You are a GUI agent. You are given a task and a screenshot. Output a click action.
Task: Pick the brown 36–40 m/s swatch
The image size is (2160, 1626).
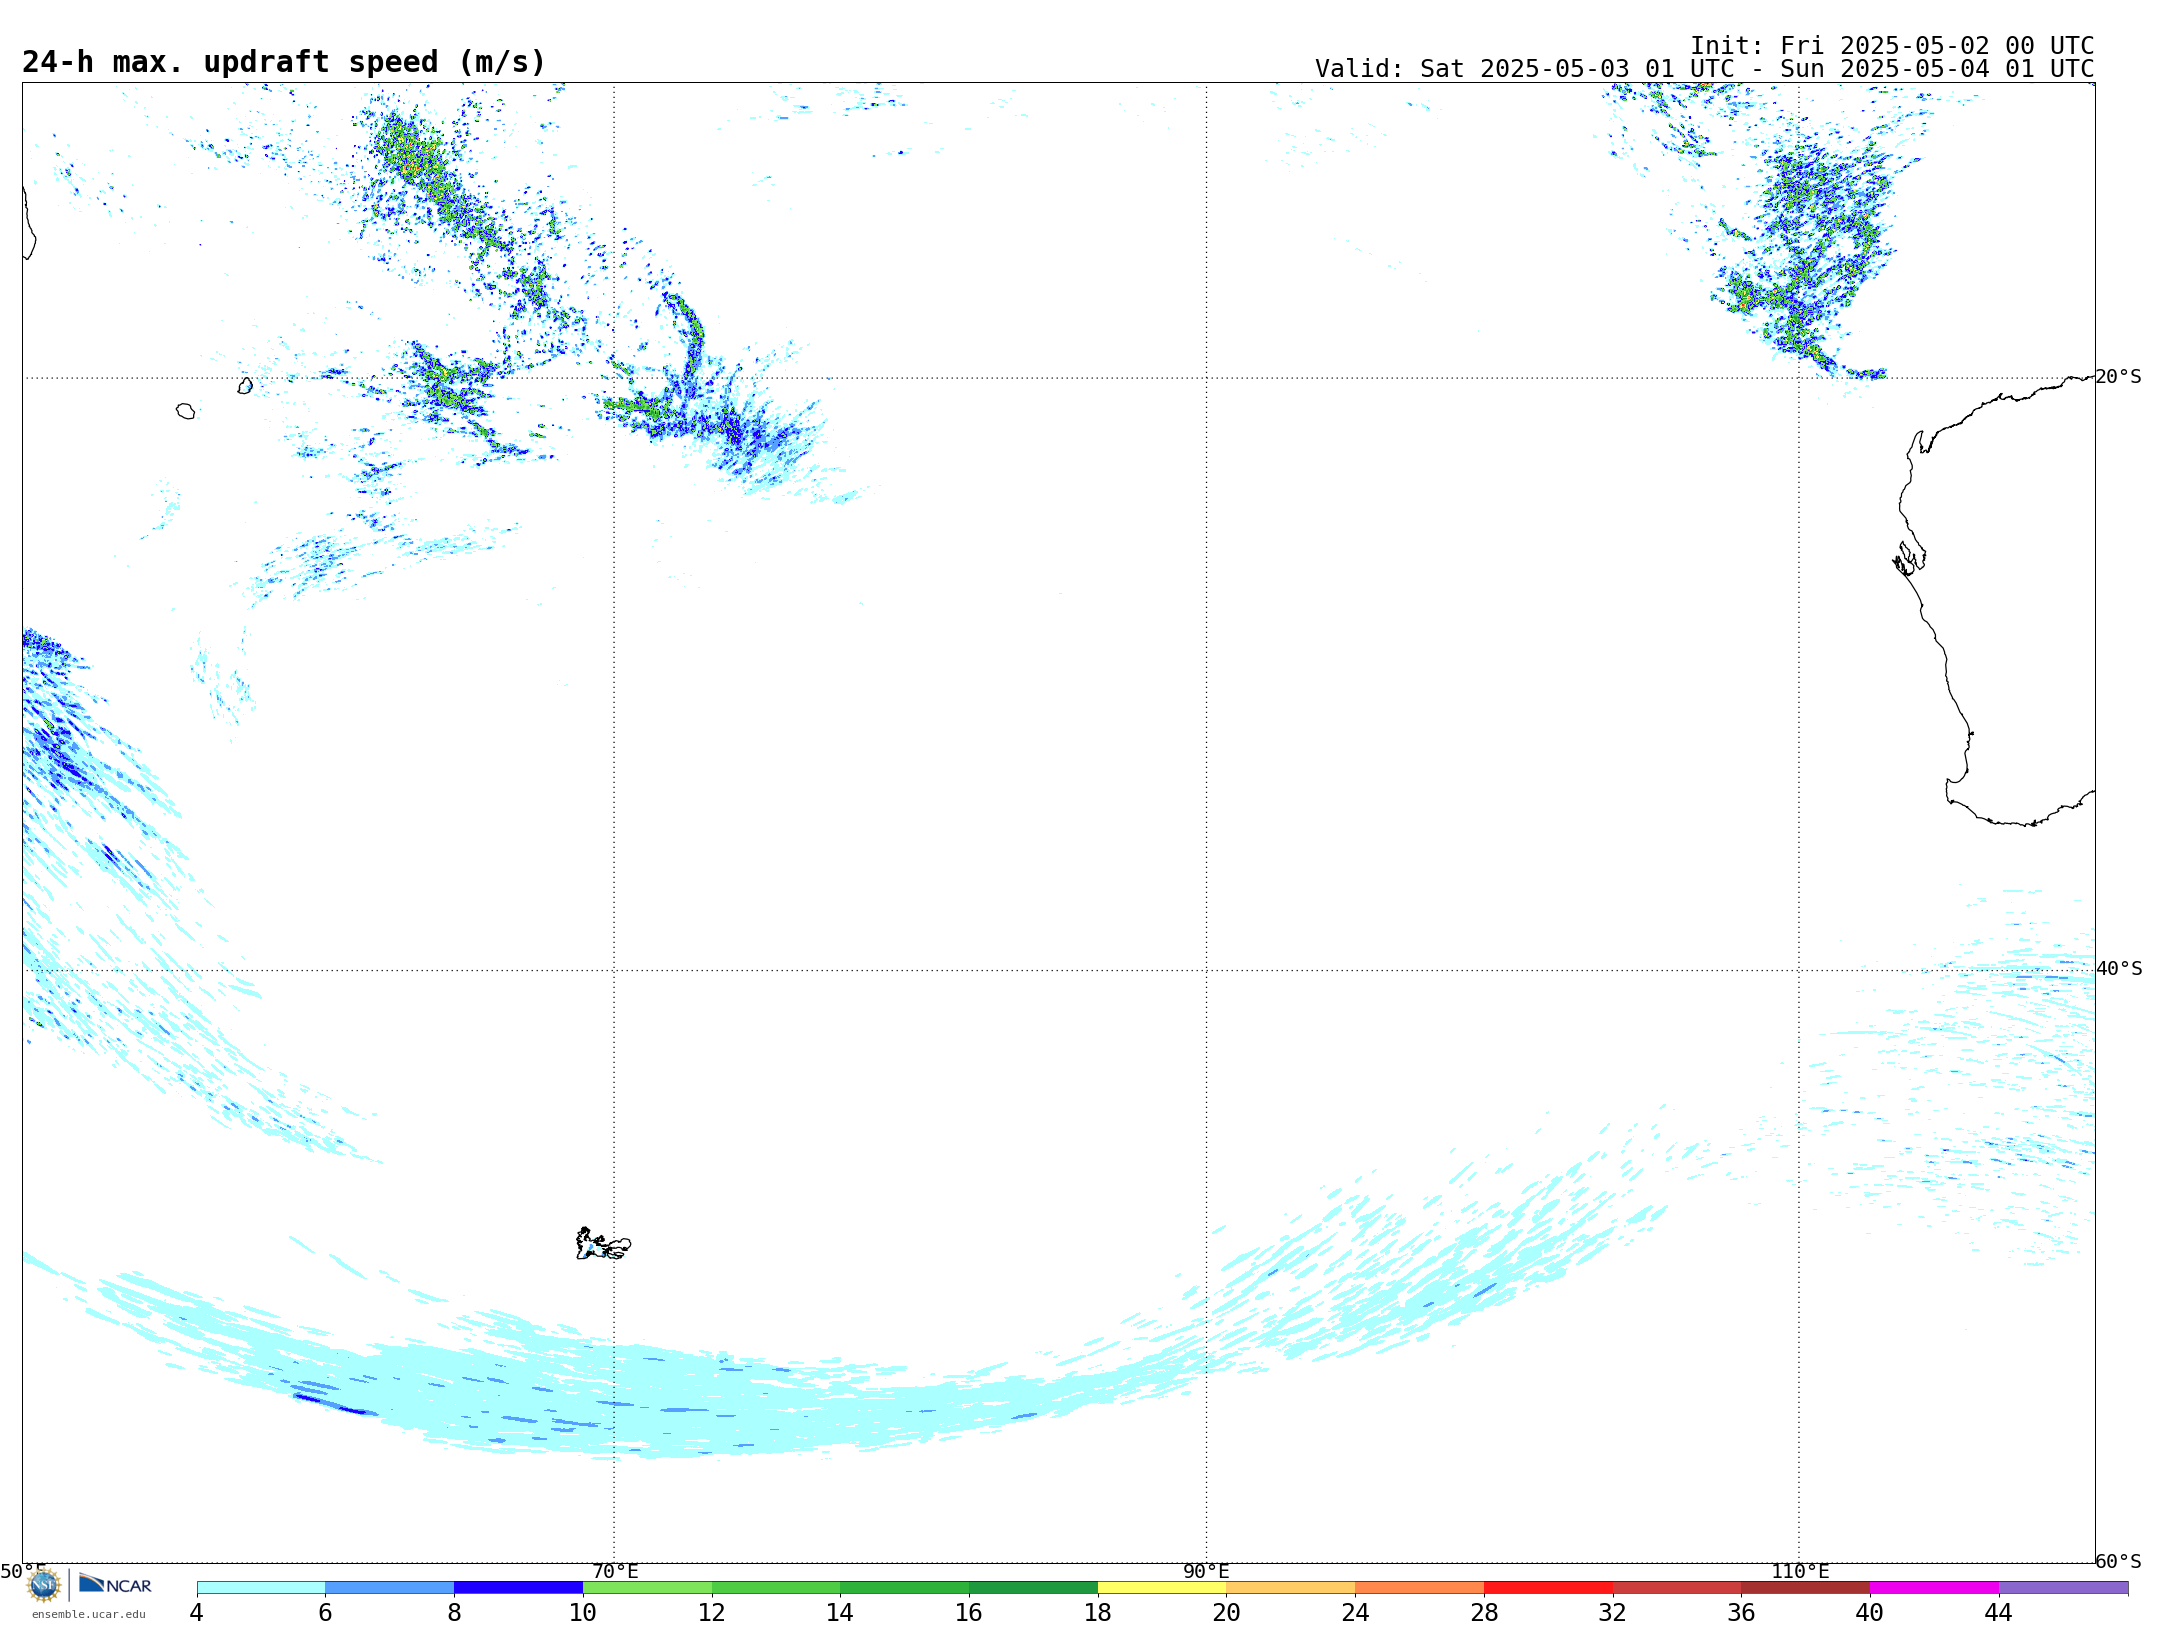[x=1806, y=1588]
